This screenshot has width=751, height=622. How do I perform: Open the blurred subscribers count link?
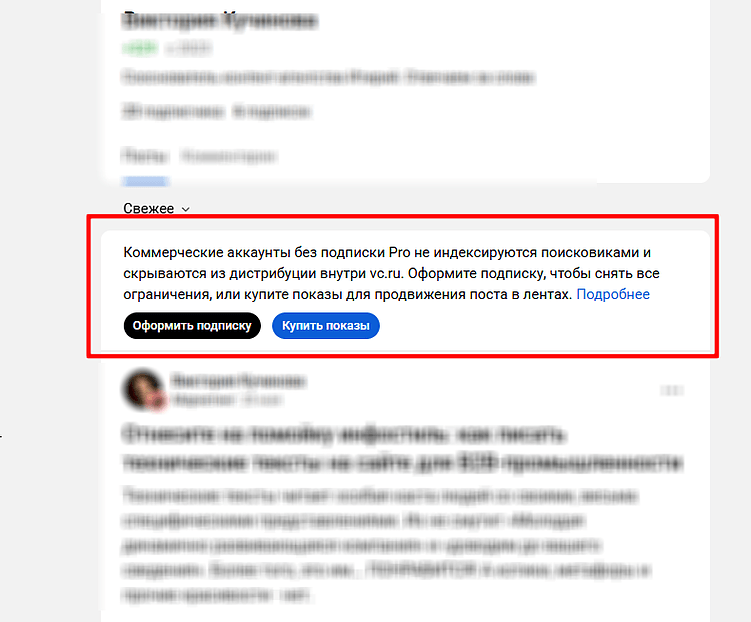click(173, 112)
